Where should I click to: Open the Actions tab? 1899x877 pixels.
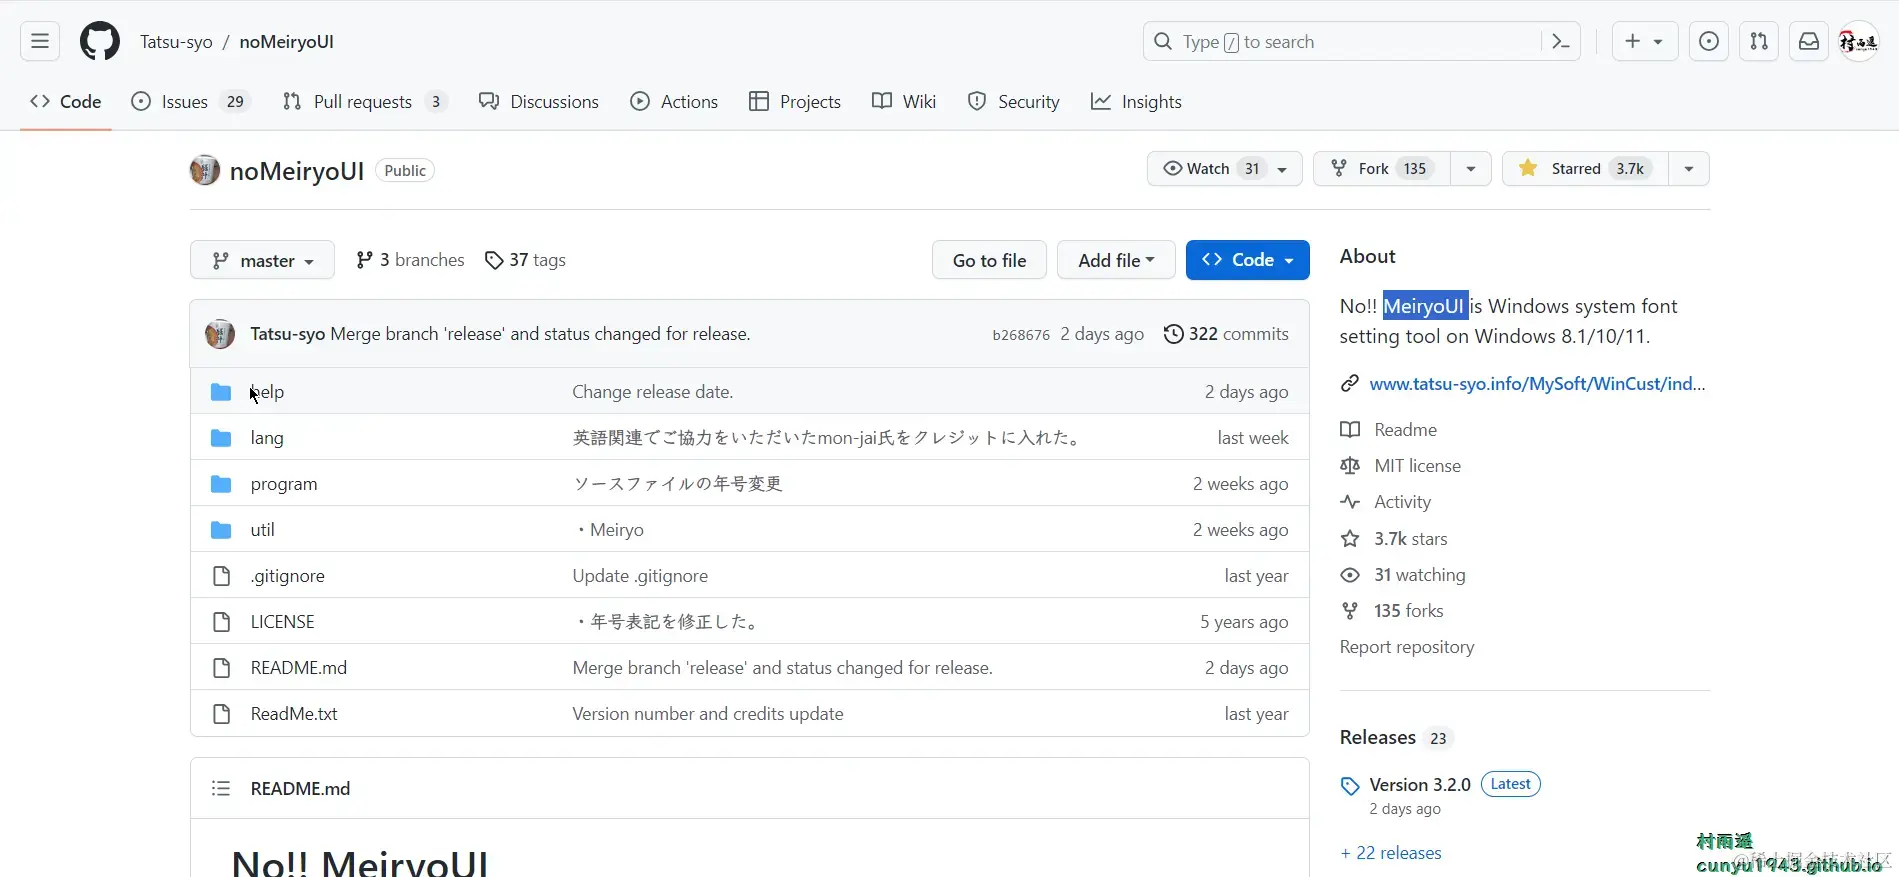pyautogui.click(x=674, y=102)
